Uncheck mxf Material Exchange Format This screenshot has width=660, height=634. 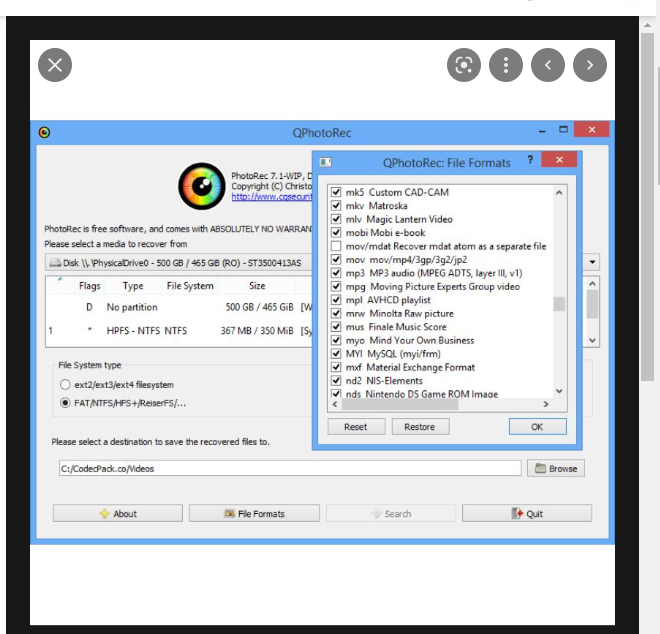click(x=335, y=368)
